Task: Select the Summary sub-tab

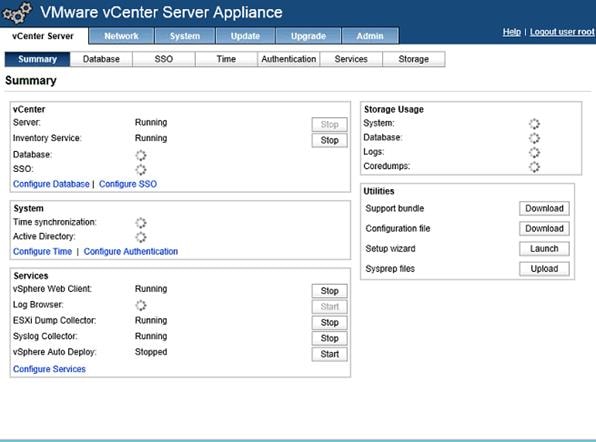Action: pyautogui.click(x=37, y=59)
